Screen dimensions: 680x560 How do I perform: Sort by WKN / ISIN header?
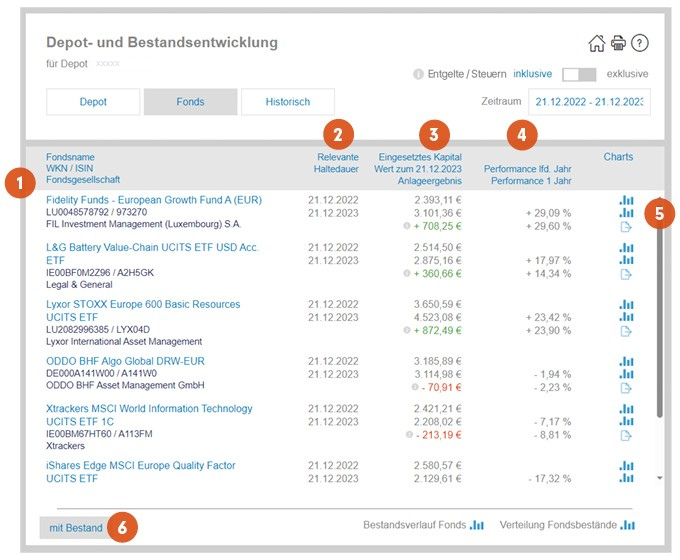click(x=70, y=168)
